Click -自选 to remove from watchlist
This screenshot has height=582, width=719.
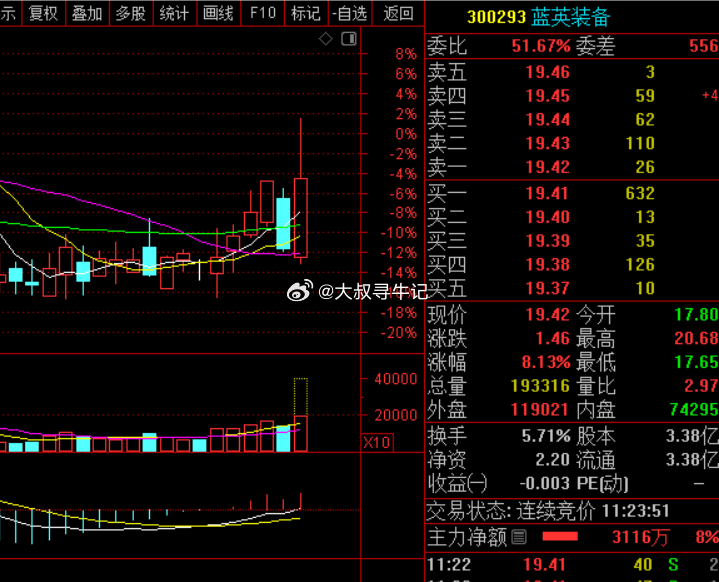pos(350,13)
